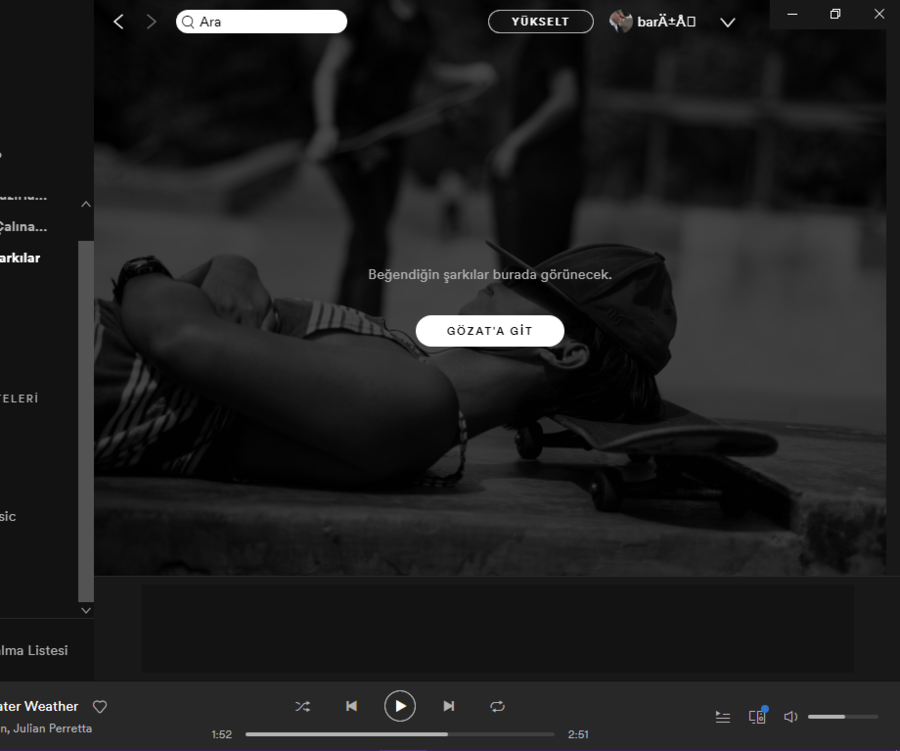This screenshot has height=751, width=900.
Task: Focus the Ara search field
Action: click(267, 22)
